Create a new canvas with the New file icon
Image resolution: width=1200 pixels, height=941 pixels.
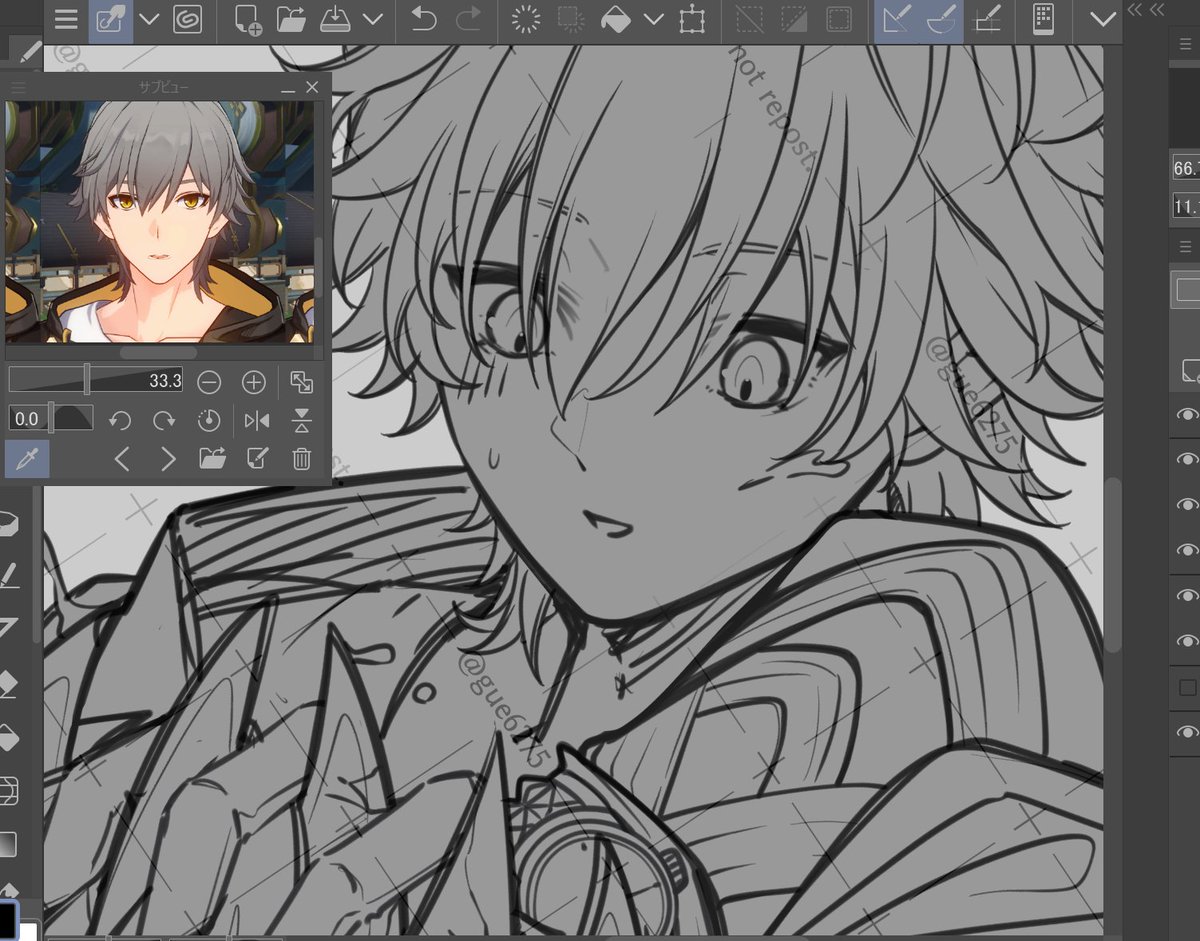pyautogui.click(x=247, y=20)
